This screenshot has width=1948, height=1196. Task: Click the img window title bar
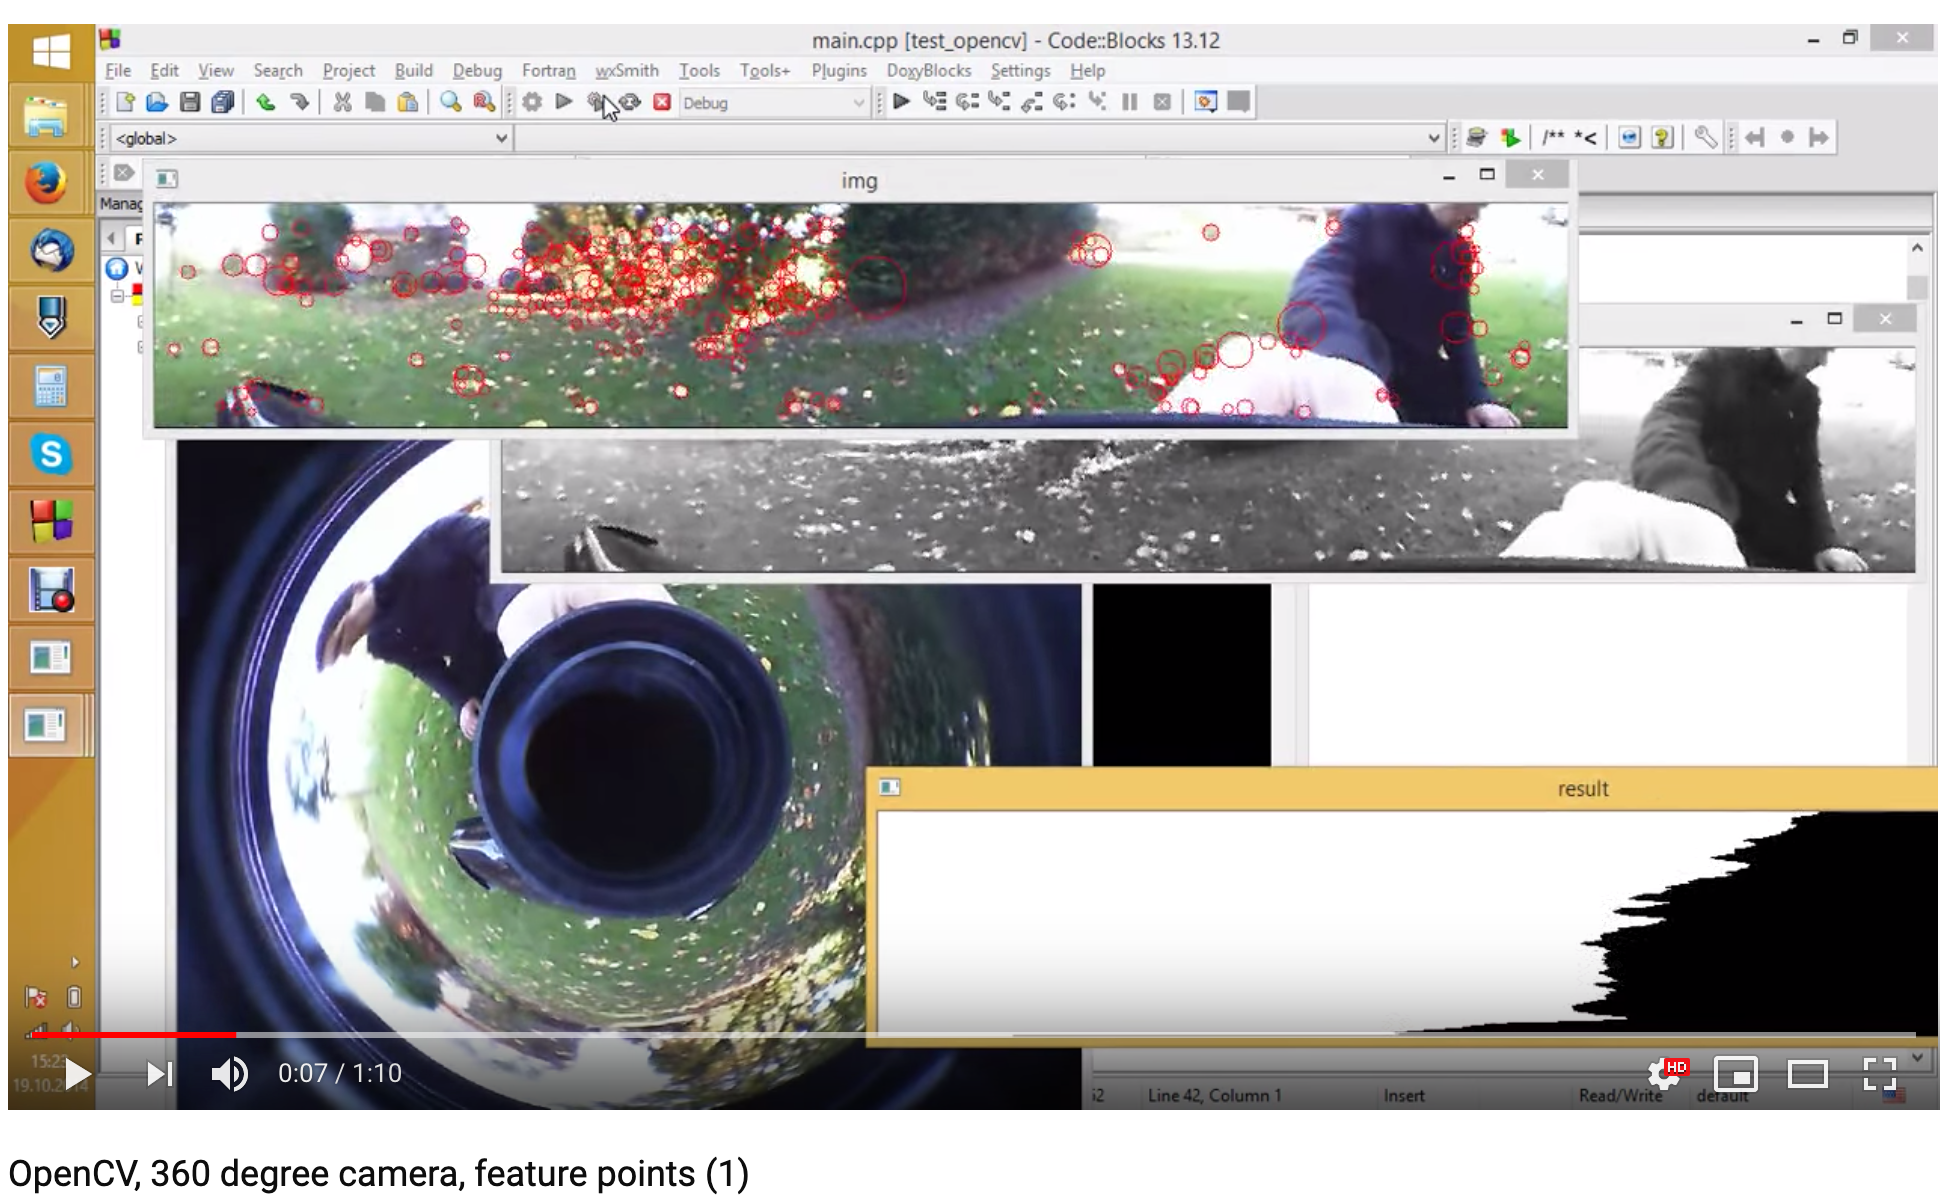858,180
